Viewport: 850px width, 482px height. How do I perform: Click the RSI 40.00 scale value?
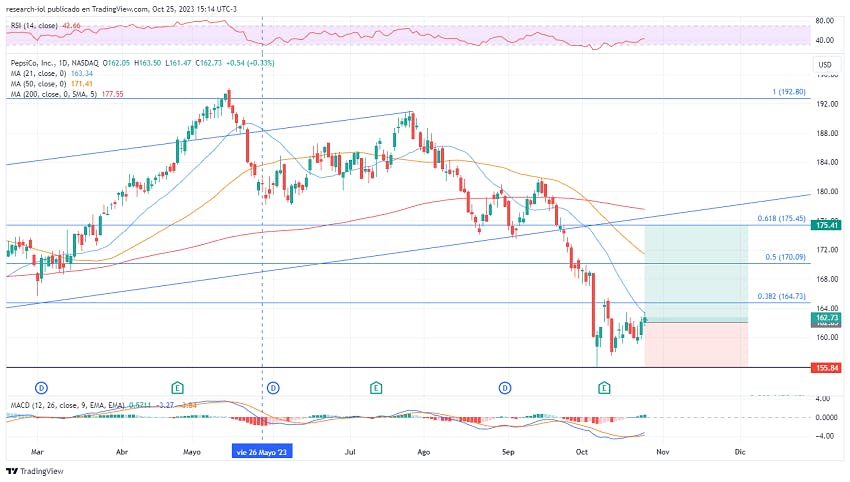tap(825, 40)
